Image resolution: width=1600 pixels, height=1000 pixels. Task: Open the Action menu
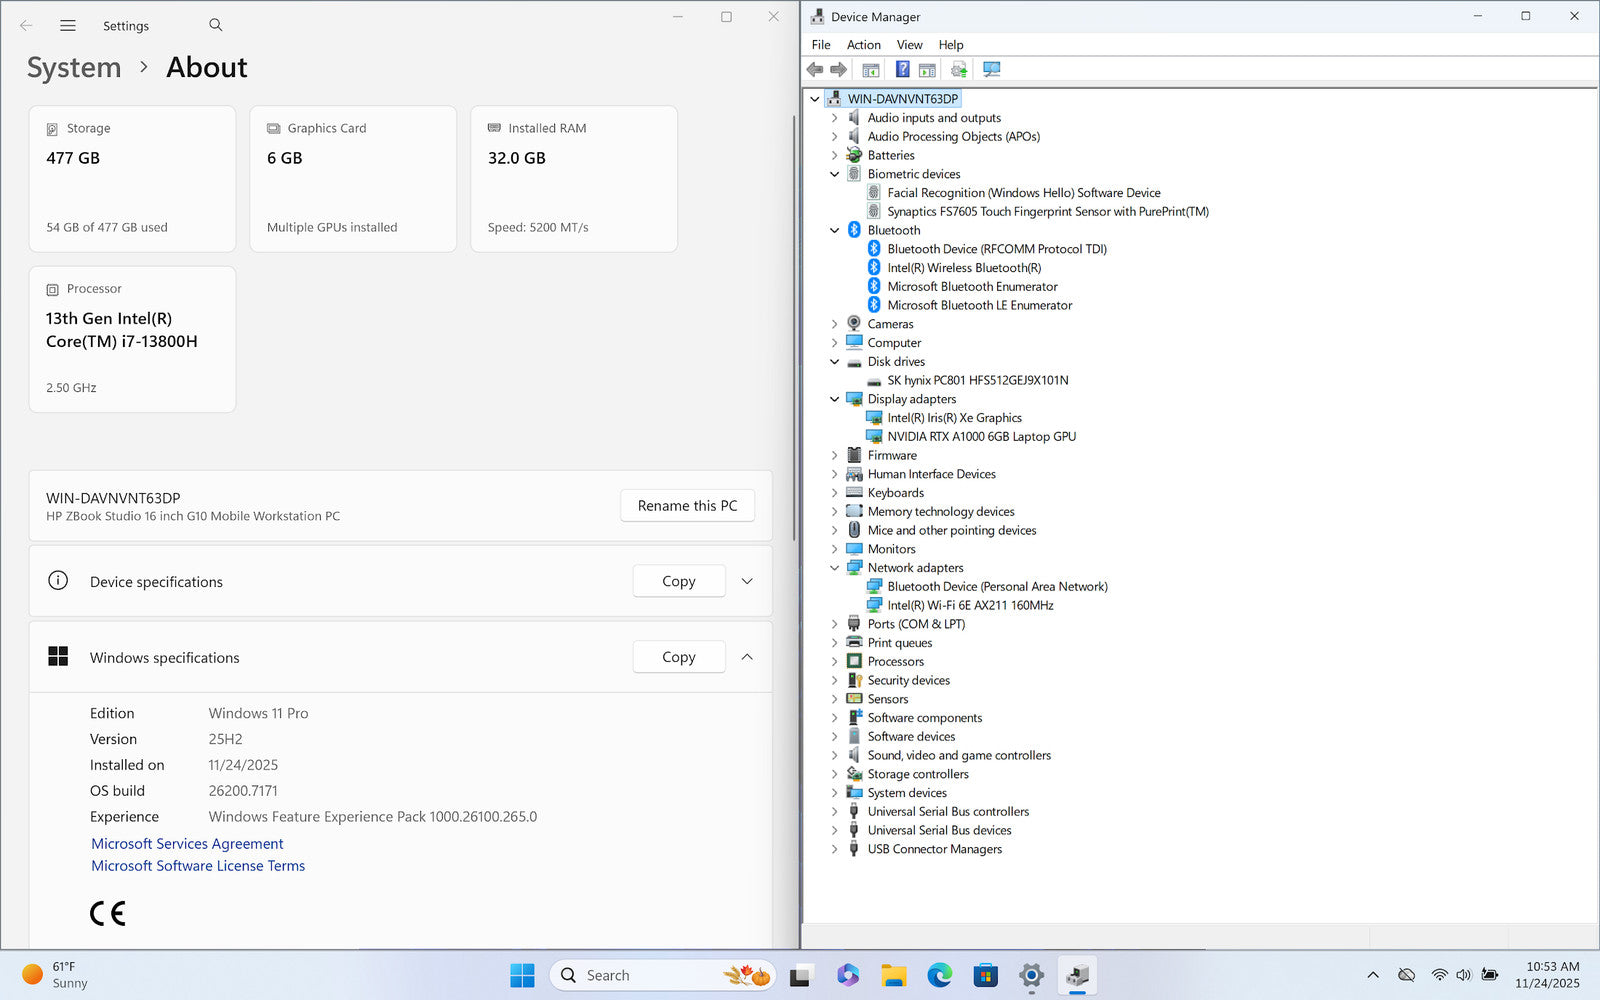pos(863,45)
